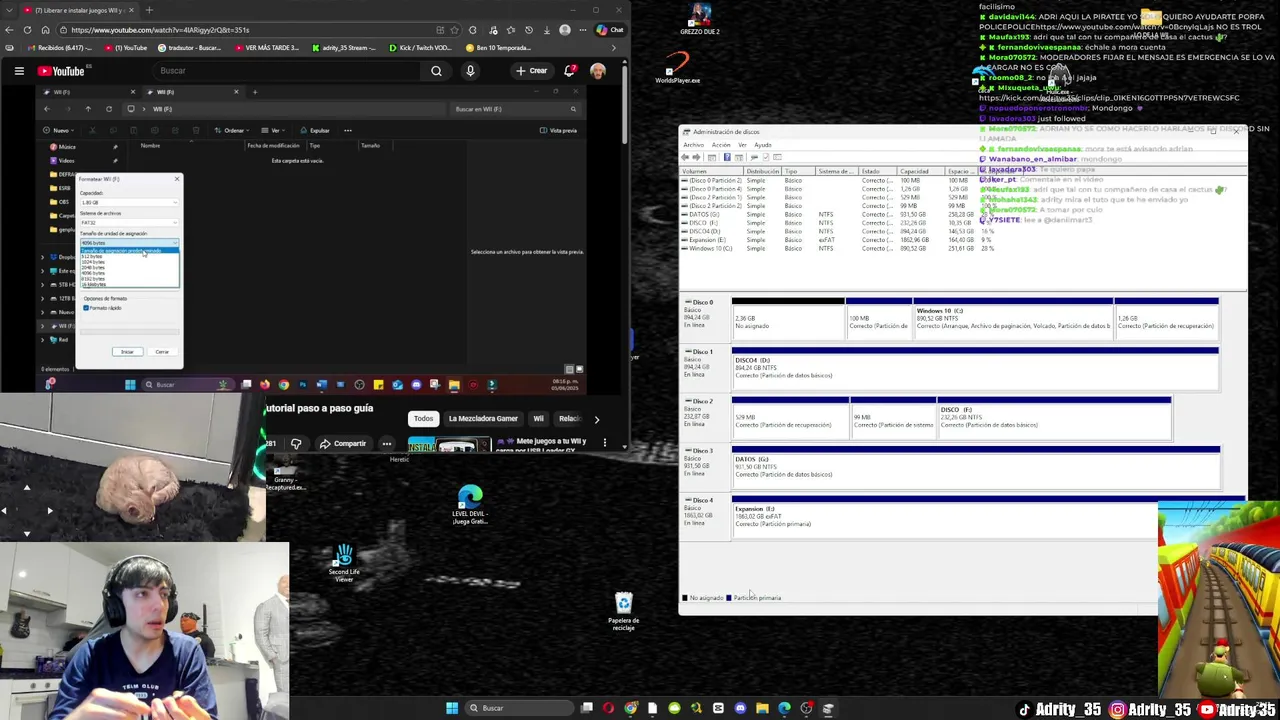This screenshot has width=1280, height=720.
Task: Select the La Mezcladora Gamer chip
Action: pyautogui.click(x=483, y=419)
